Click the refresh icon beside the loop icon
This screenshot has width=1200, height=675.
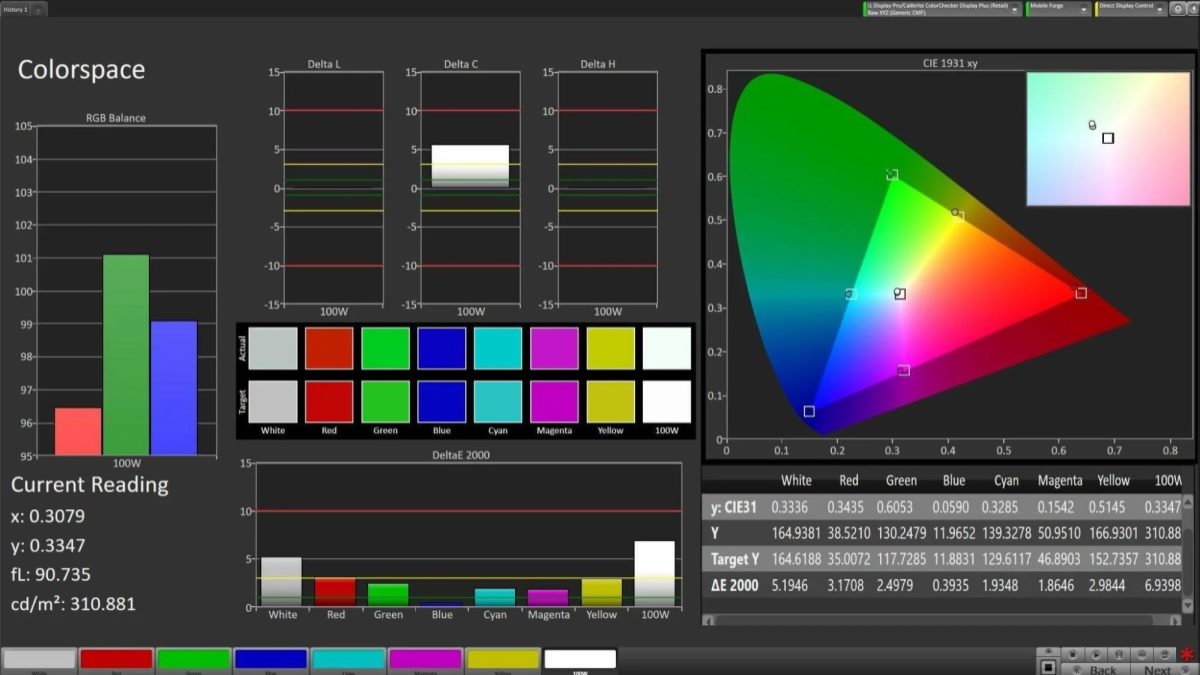pos(1165,654)
